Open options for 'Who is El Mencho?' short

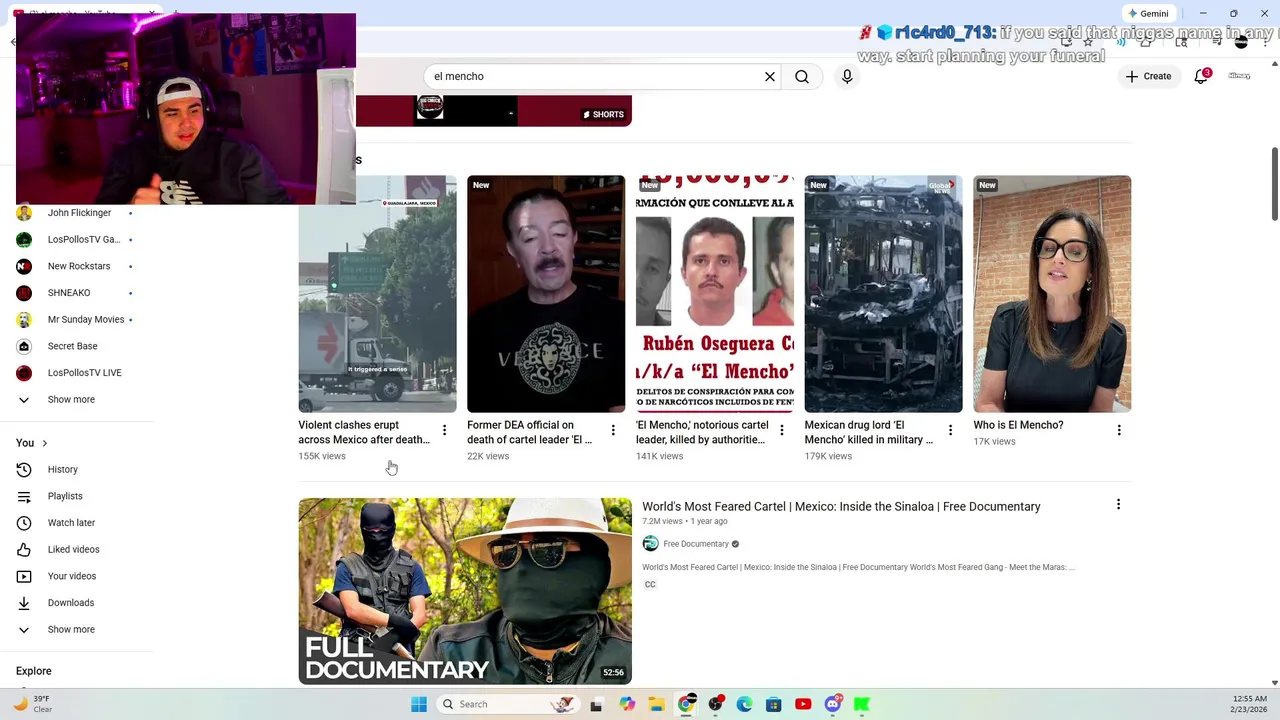[1119, 430]
